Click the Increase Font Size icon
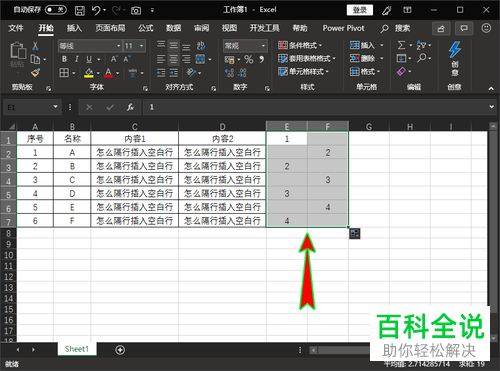Viewport: 500px width, 371px height. point(114,59)
